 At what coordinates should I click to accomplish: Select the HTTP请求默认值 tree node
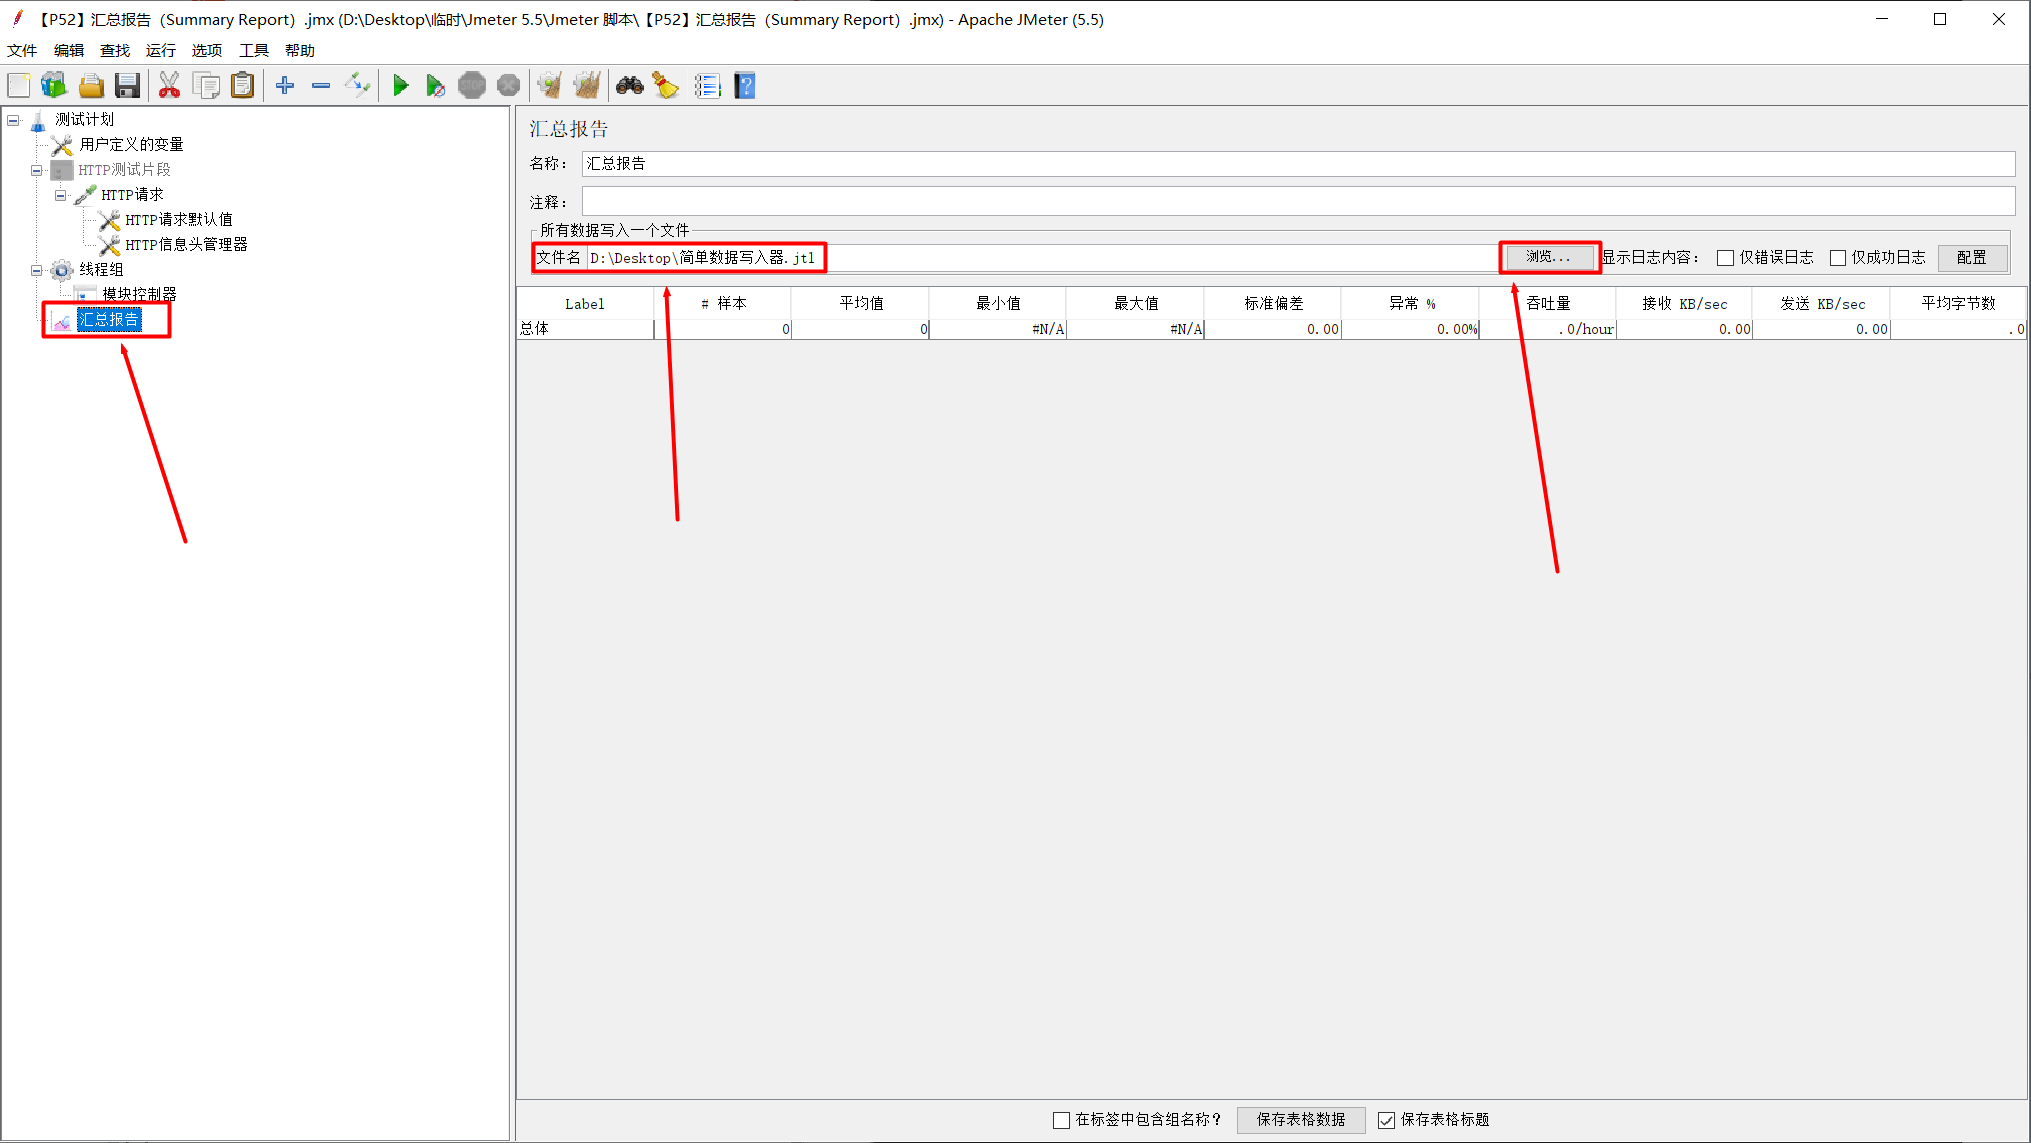point(178,219)
